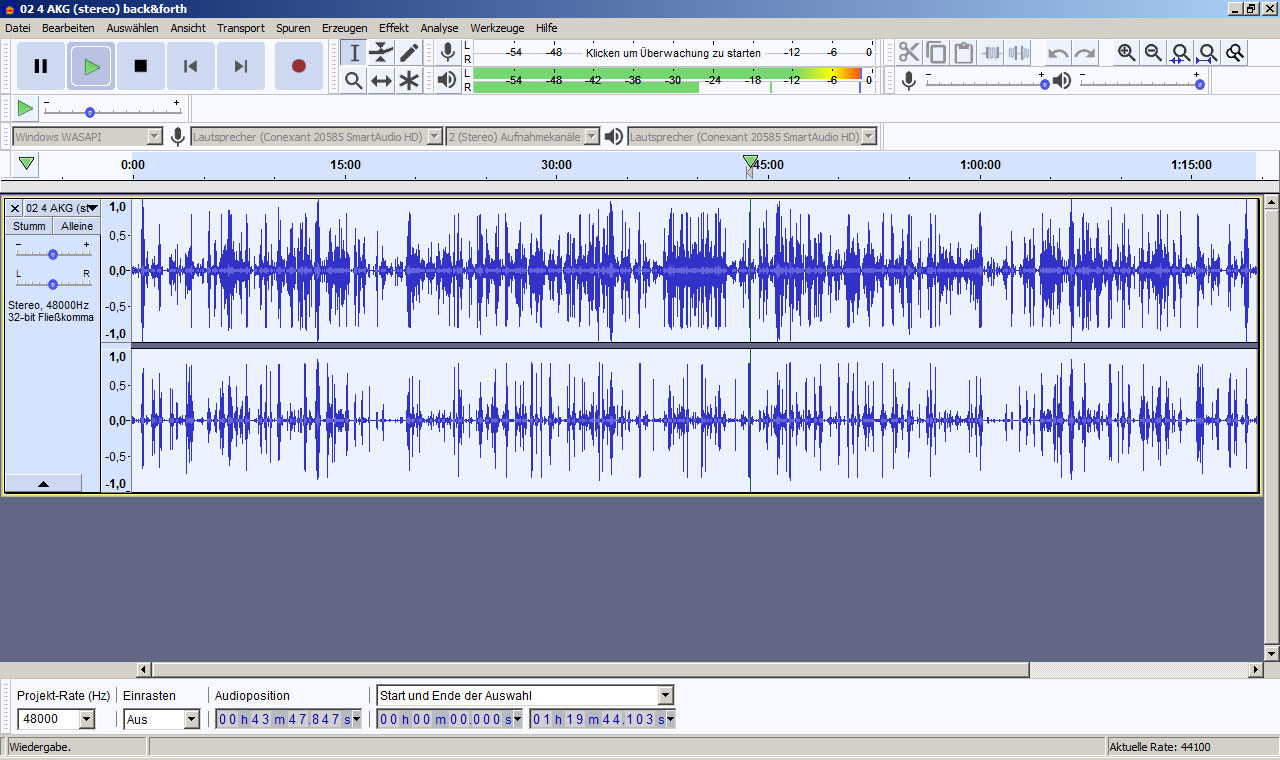
Task: Click the Paste clipboard icon
Action: pyautogui.click(x=964, y=50)
